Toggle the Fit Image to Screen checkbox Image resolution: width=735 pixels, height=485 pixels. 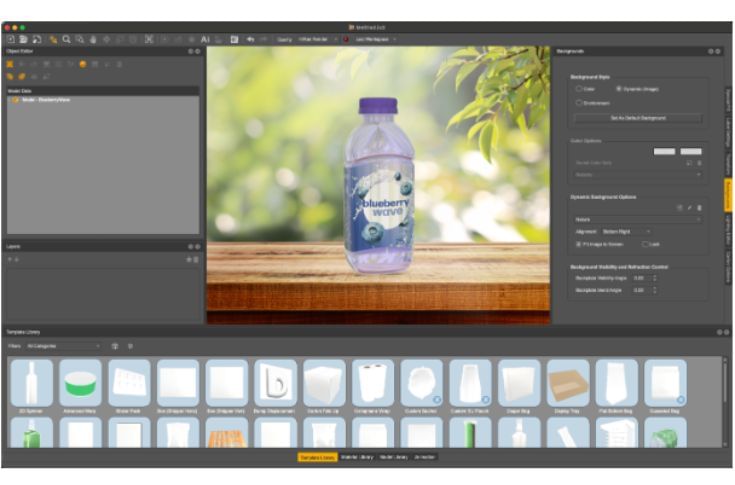tap(578, 243)
